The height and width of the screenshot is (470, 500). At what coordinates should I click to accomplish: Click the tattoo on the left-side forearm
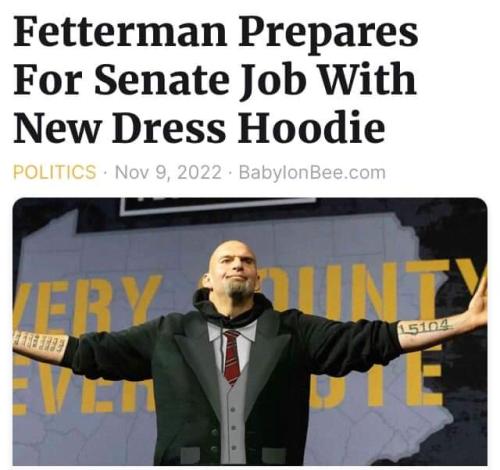[38, 343]
